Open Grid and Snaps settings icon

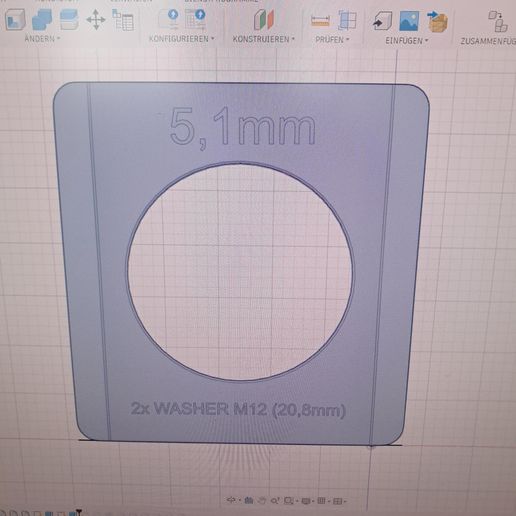tap(321, 501)
